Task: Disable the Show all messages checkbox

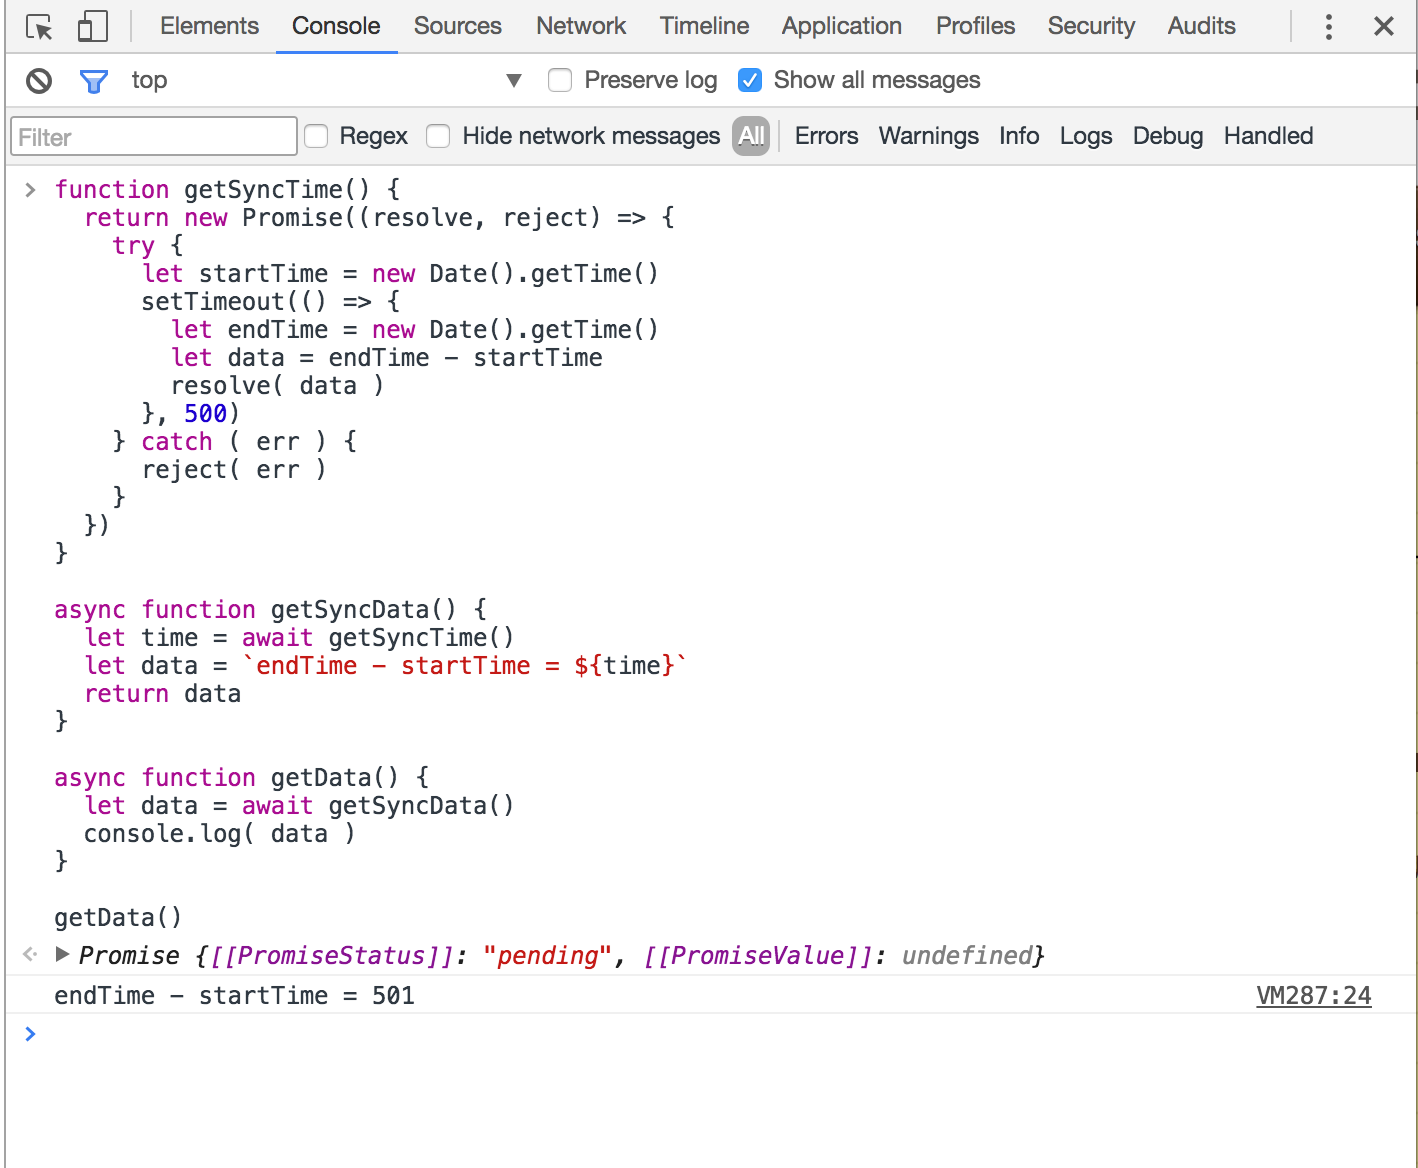Action: [x=750, y=80]
